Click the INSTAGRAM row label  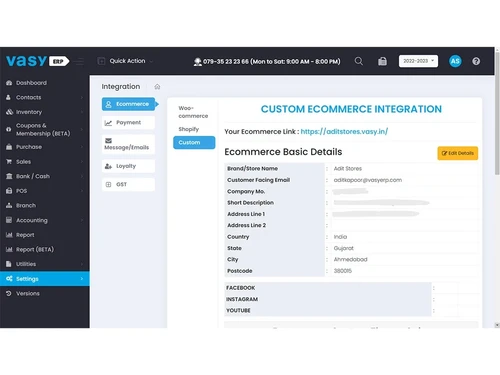tap(242, 299)
